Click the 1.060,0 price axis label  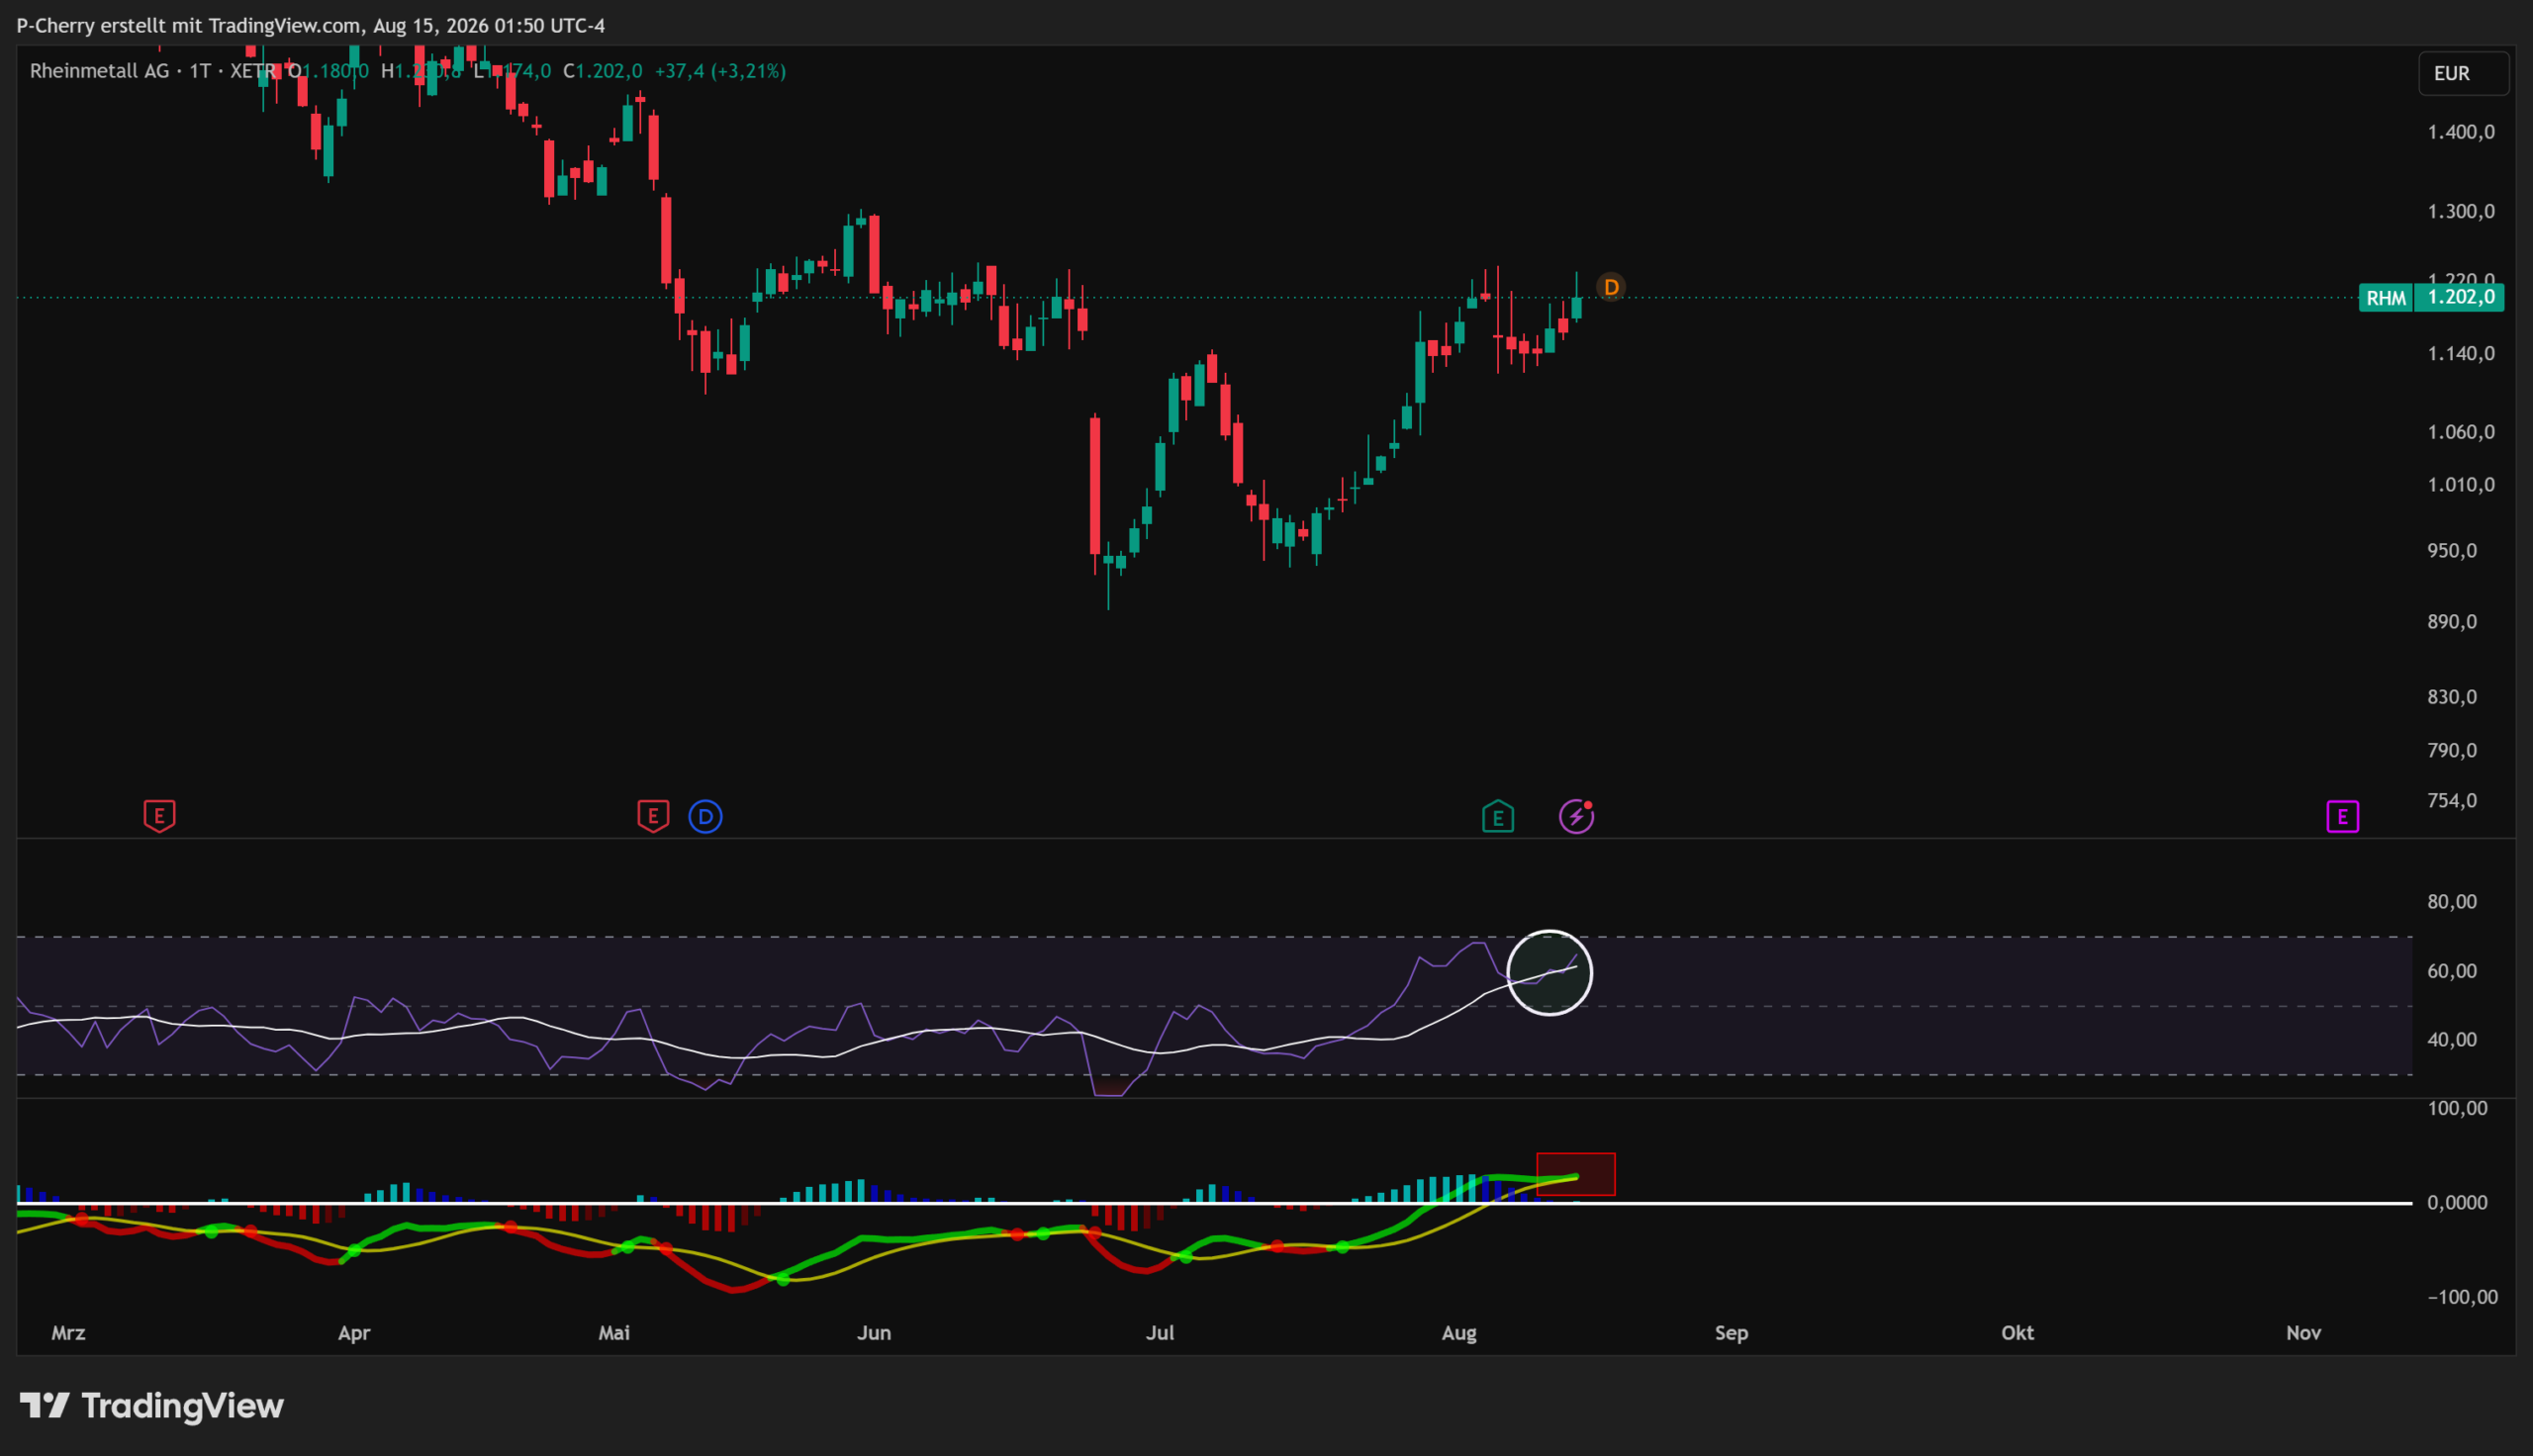coord(2461,432)
